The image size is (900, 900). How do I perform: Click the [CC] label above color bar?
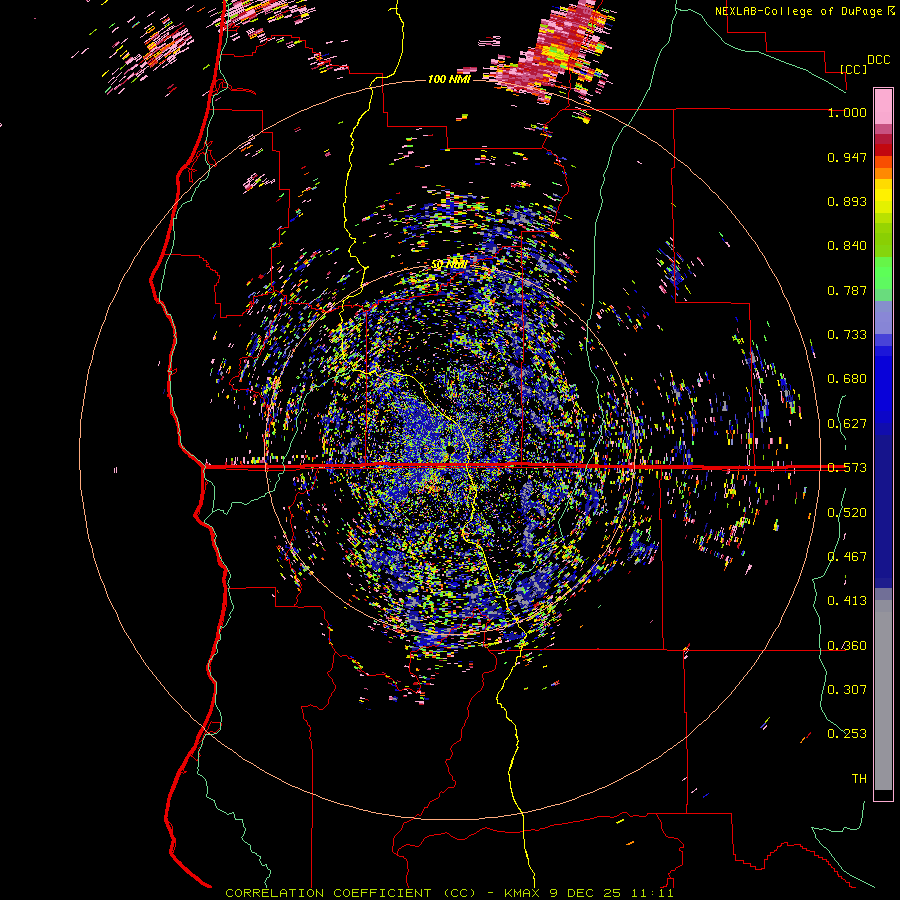[854, 69]
